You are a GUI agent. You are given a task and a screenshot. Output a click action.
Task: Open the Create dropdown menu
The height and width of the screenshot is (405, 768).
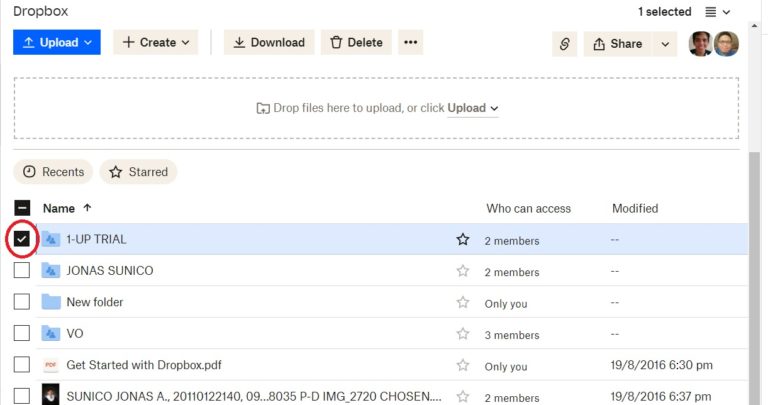[156, 43]
